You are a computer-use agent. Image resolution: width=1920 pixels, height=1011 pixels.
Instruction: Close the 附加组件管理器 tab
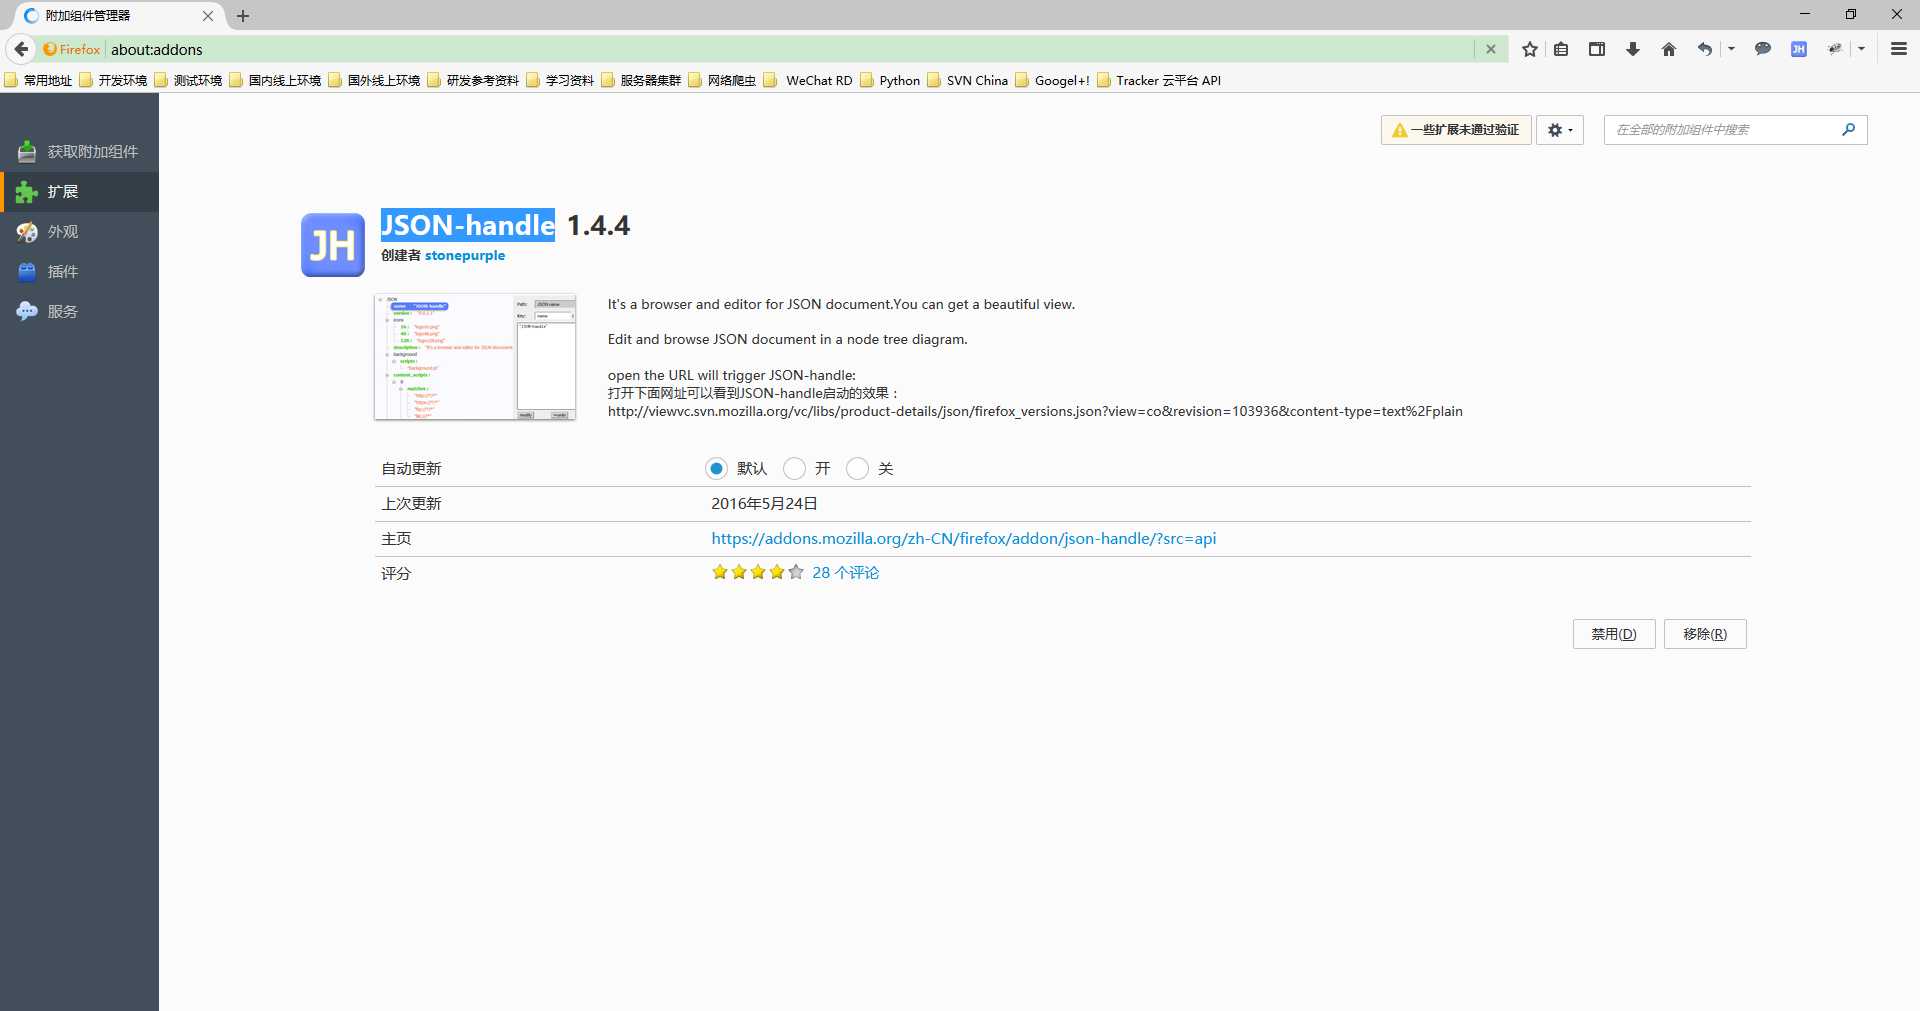(x=208, y=16)
